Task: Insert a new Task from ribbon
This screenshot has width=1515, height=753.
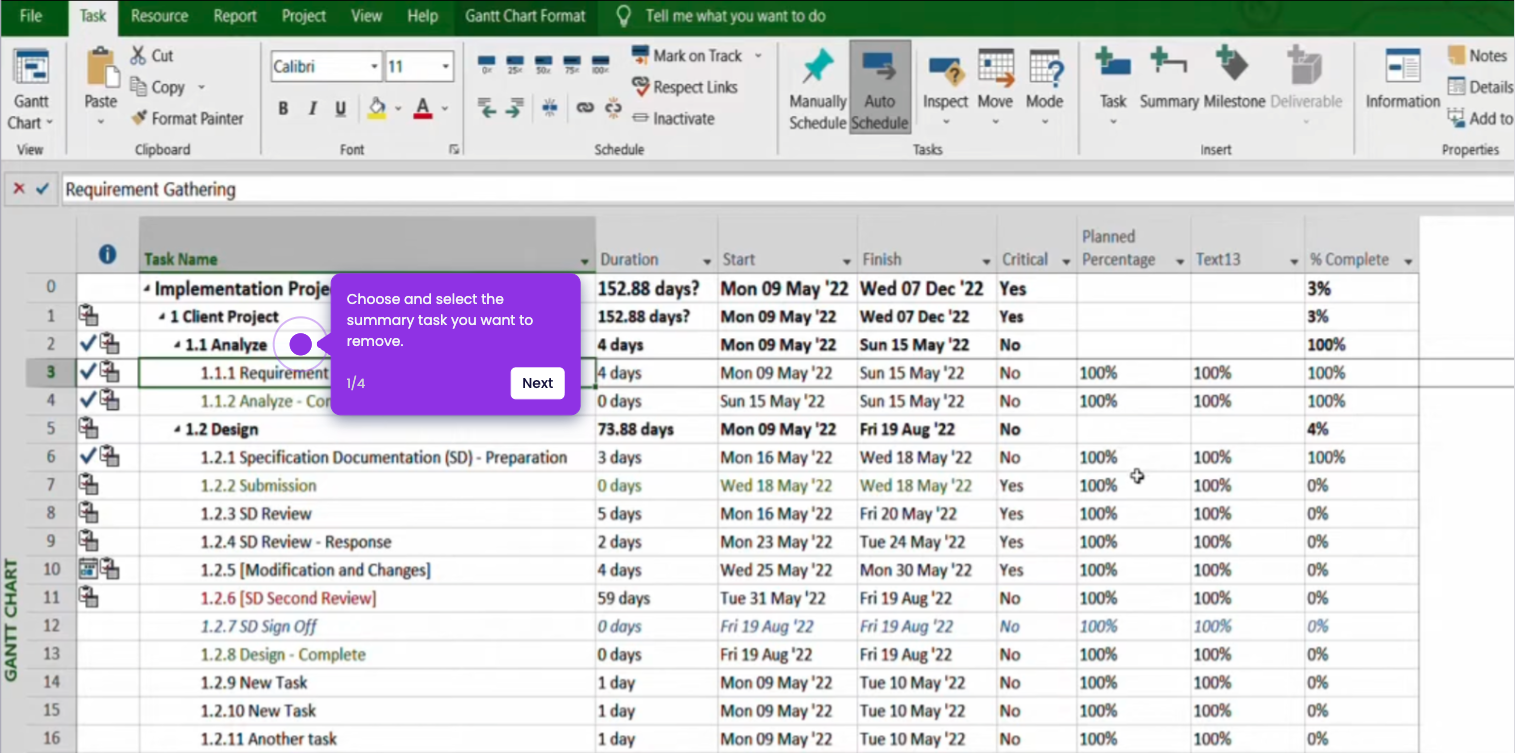Action: (x=1113, y=88)
